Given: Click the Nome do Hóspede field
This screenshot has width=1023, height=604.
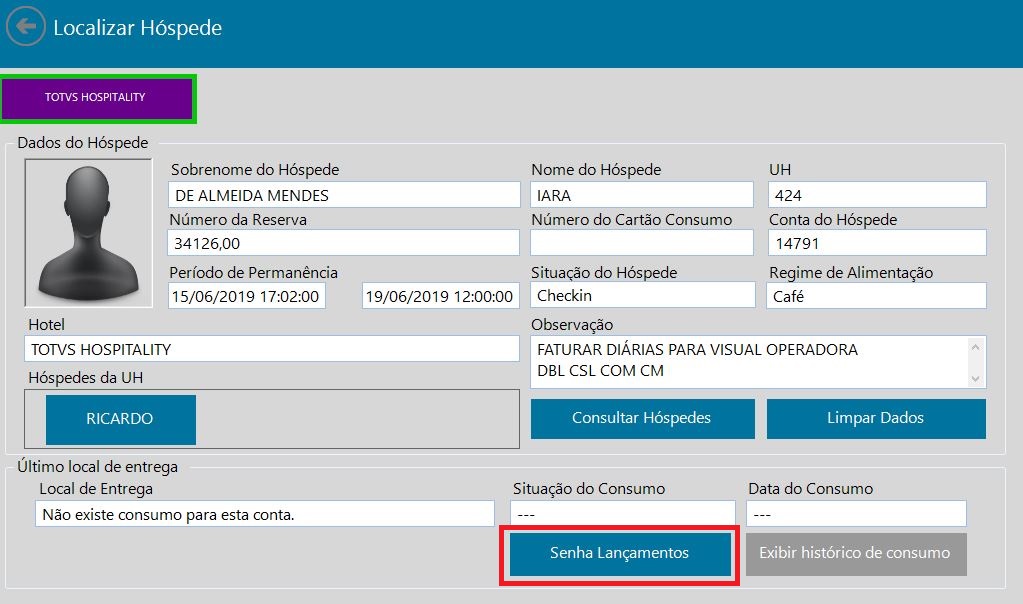Looking at the screenshot, I should coord(642,195).
